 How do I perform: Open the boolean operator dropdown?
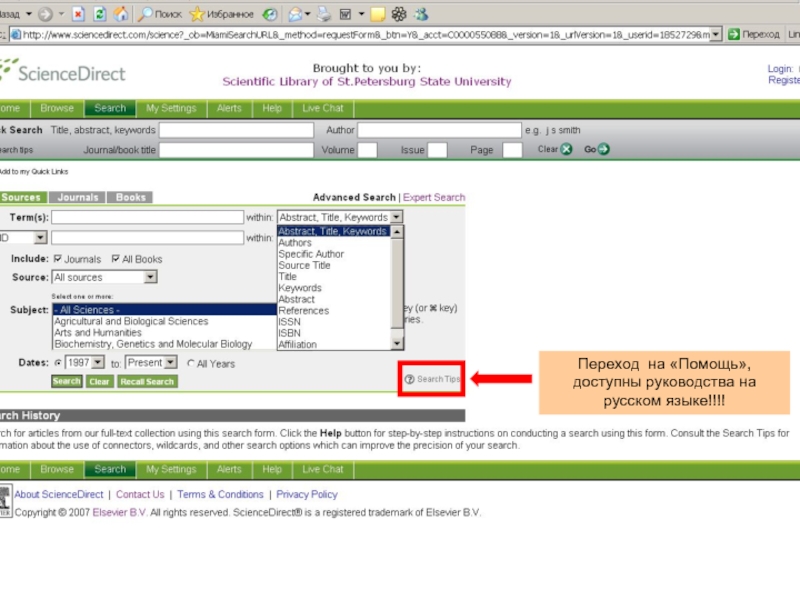[40, 237]
